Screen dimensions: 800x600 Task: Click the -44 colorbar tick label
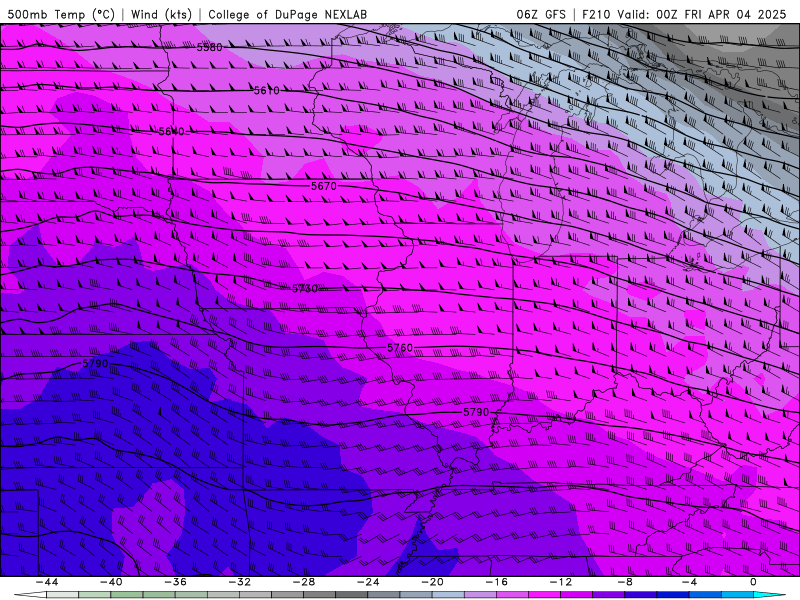point(47,582)
